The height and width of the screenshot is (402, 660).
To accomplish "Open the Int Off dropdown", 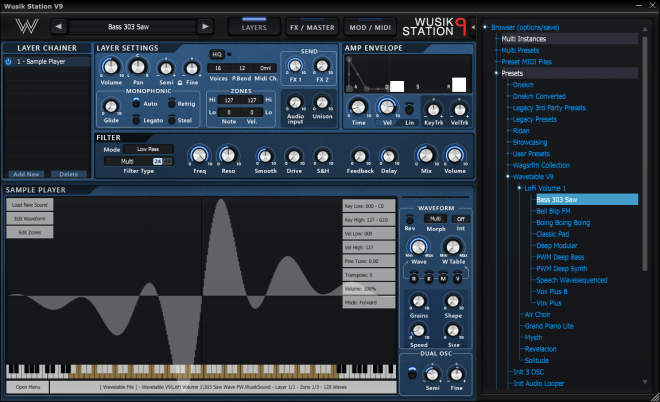I will 461,219.
